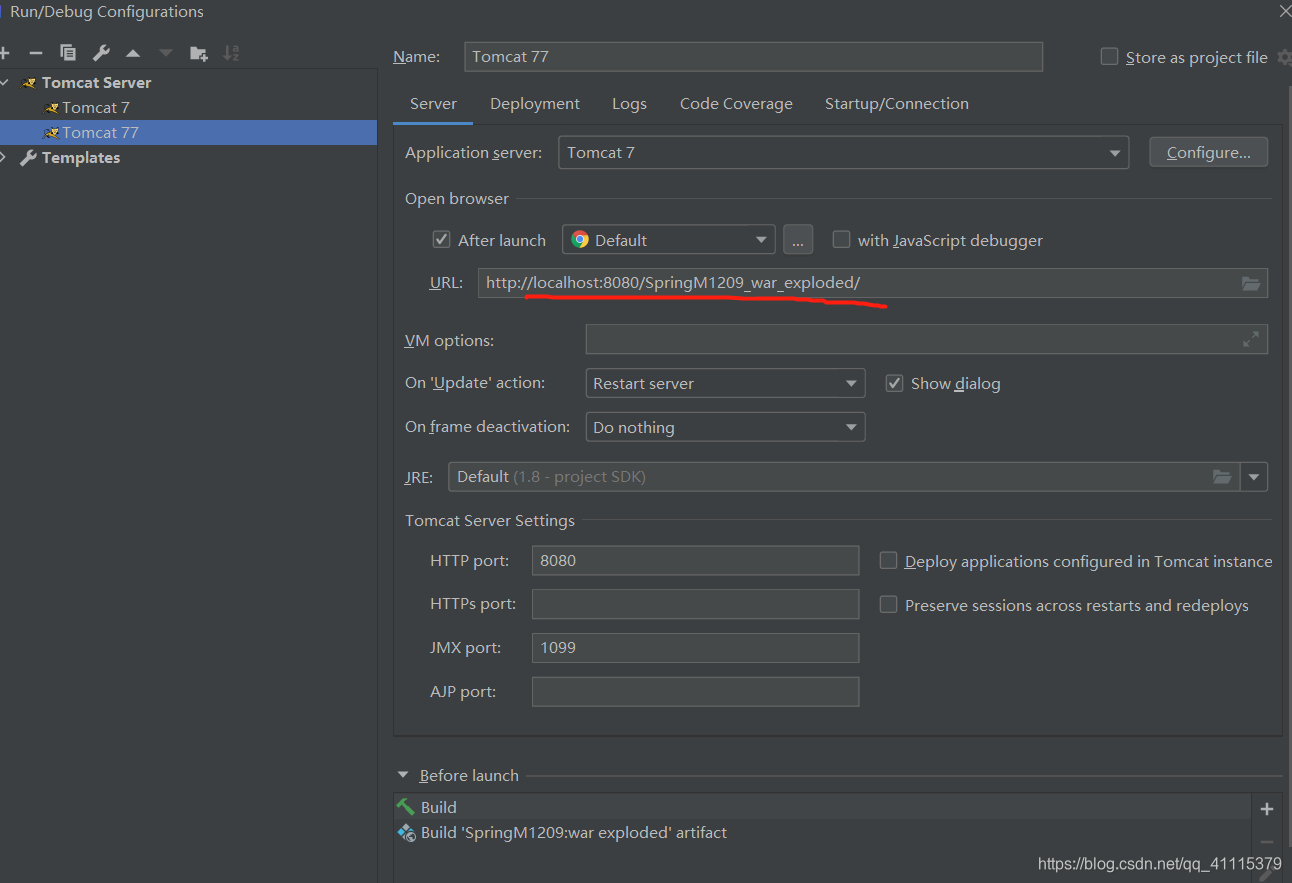Move configuration down with the down arrow
The image size is (1292, 883).
[x=166, y=53]
